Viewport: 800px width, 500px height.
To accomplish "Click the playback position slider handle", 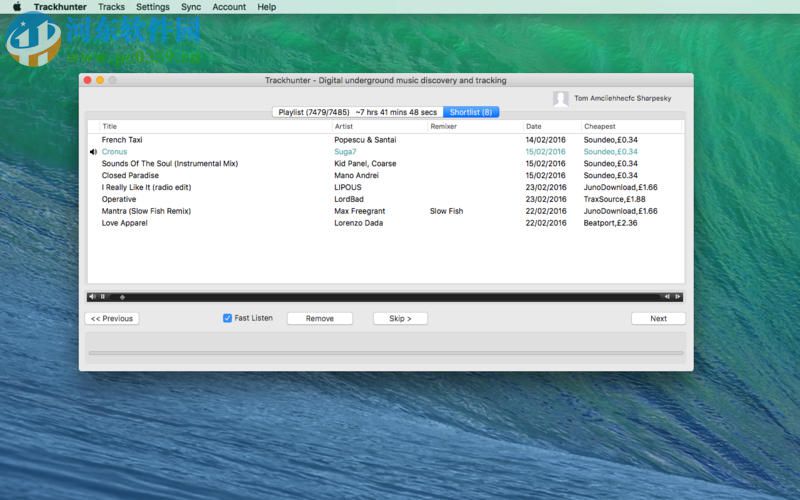I will [x=122, y=297].
